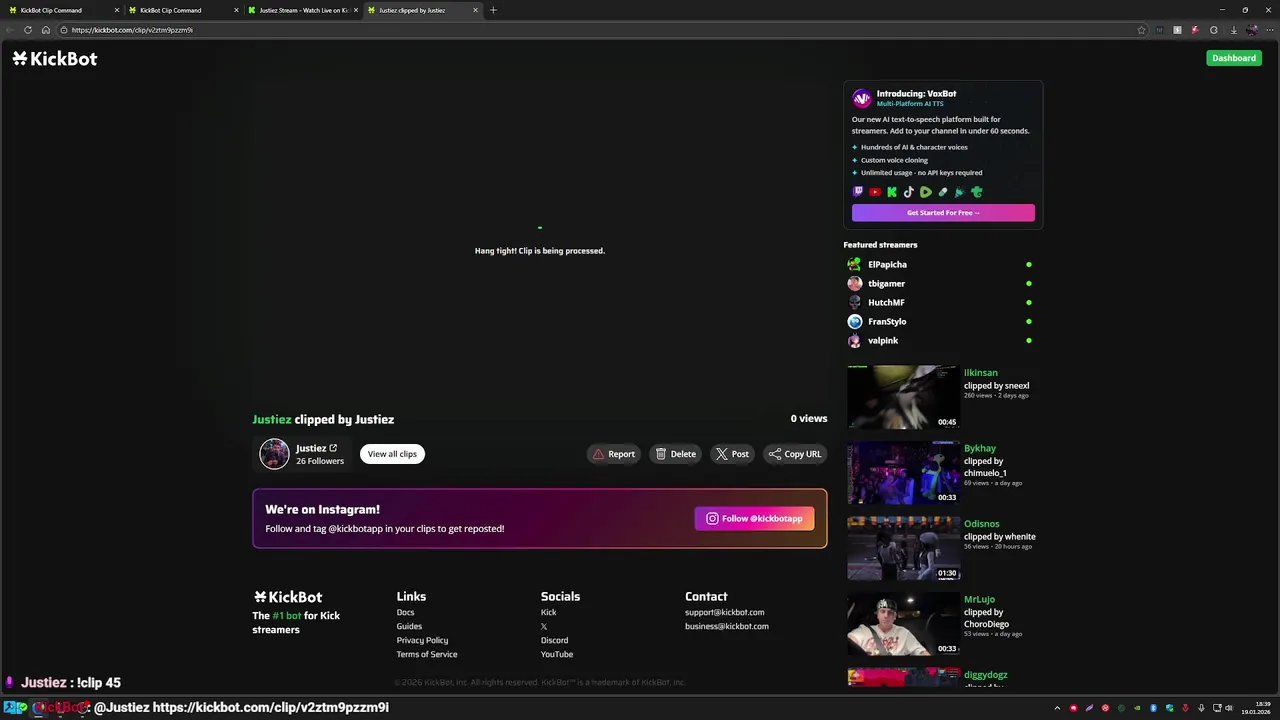The height and width of the screenshot is (720, 1280).
Task: Click the Kick platform icon in VoxBot ad
Action: [892, 192]
